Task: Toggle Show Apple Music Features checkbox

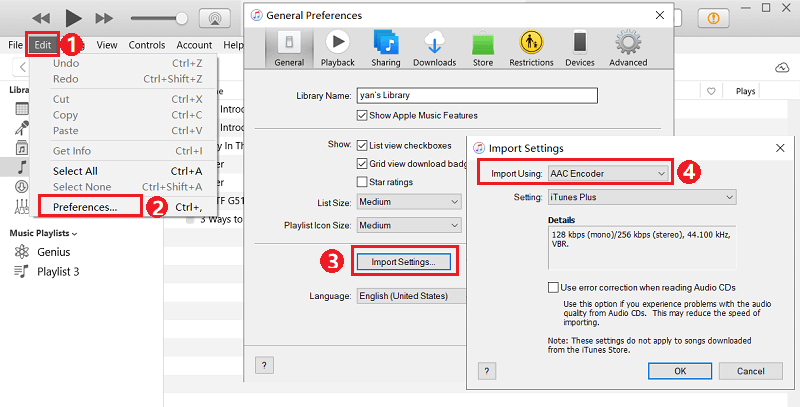Action: [362, 116]
